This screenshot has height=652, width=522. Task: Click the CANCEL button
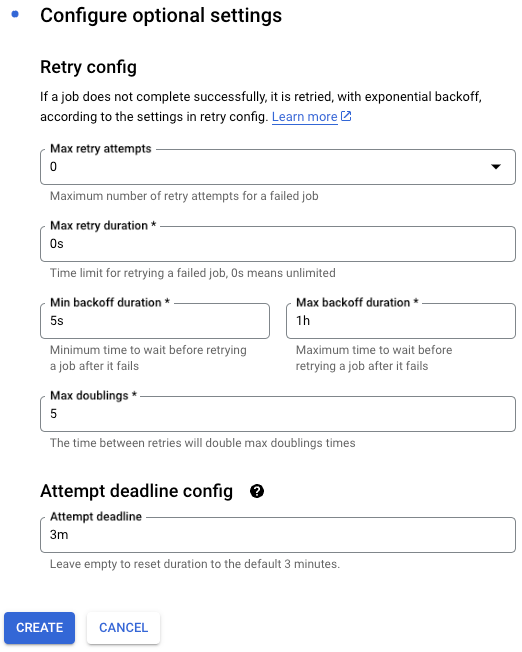click(124, 627)
